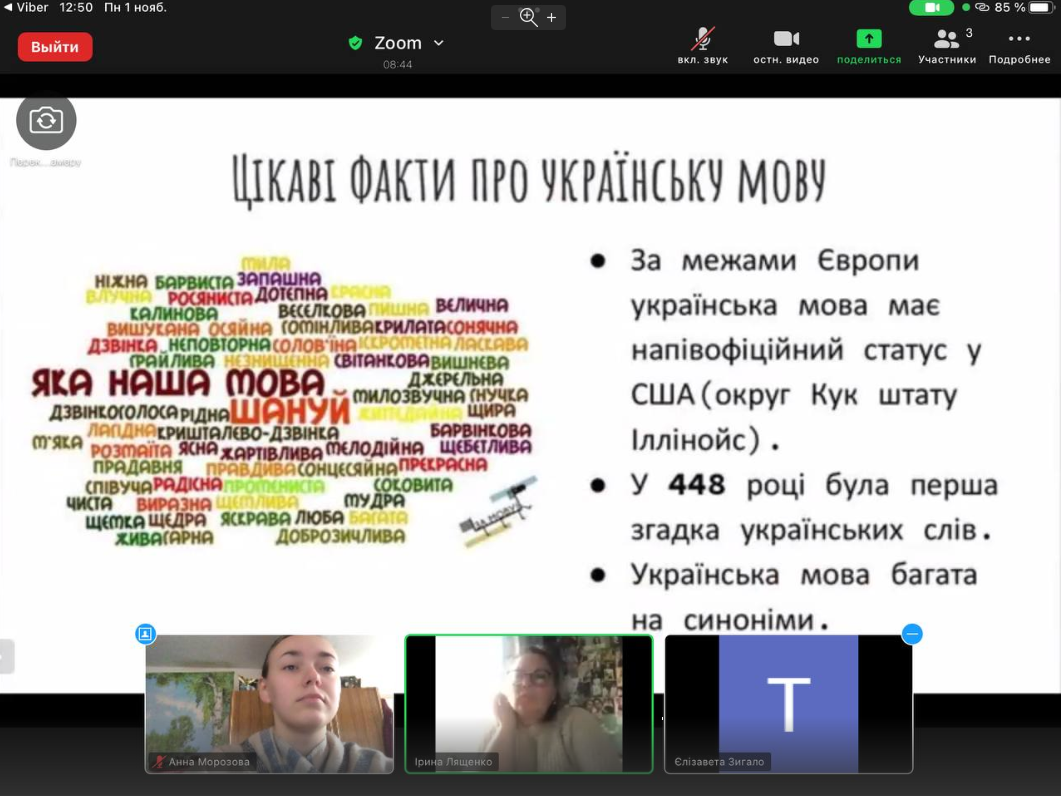Image resolution: width=1061 pixels, height=796 pixels.
Task: Expand the chevron next to Zoom title
Action: tap(438, 43)
